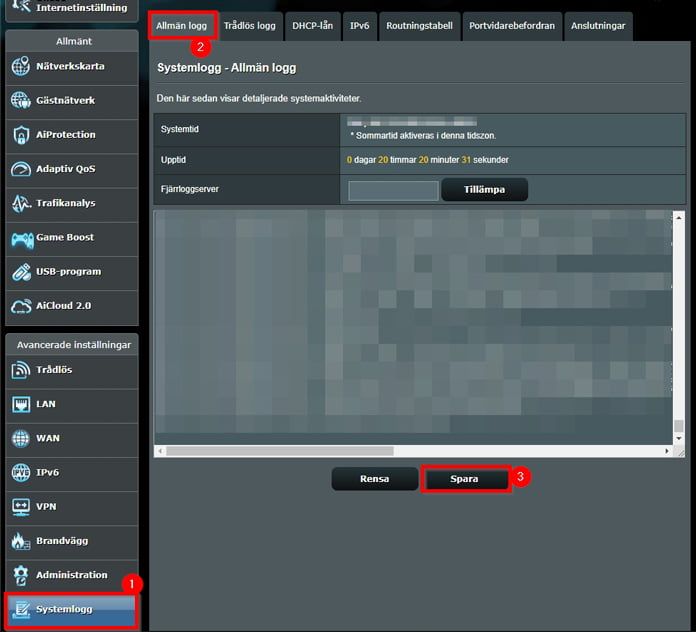
Task: Open the Brandvägg flame icon
Action: (20, 541)
